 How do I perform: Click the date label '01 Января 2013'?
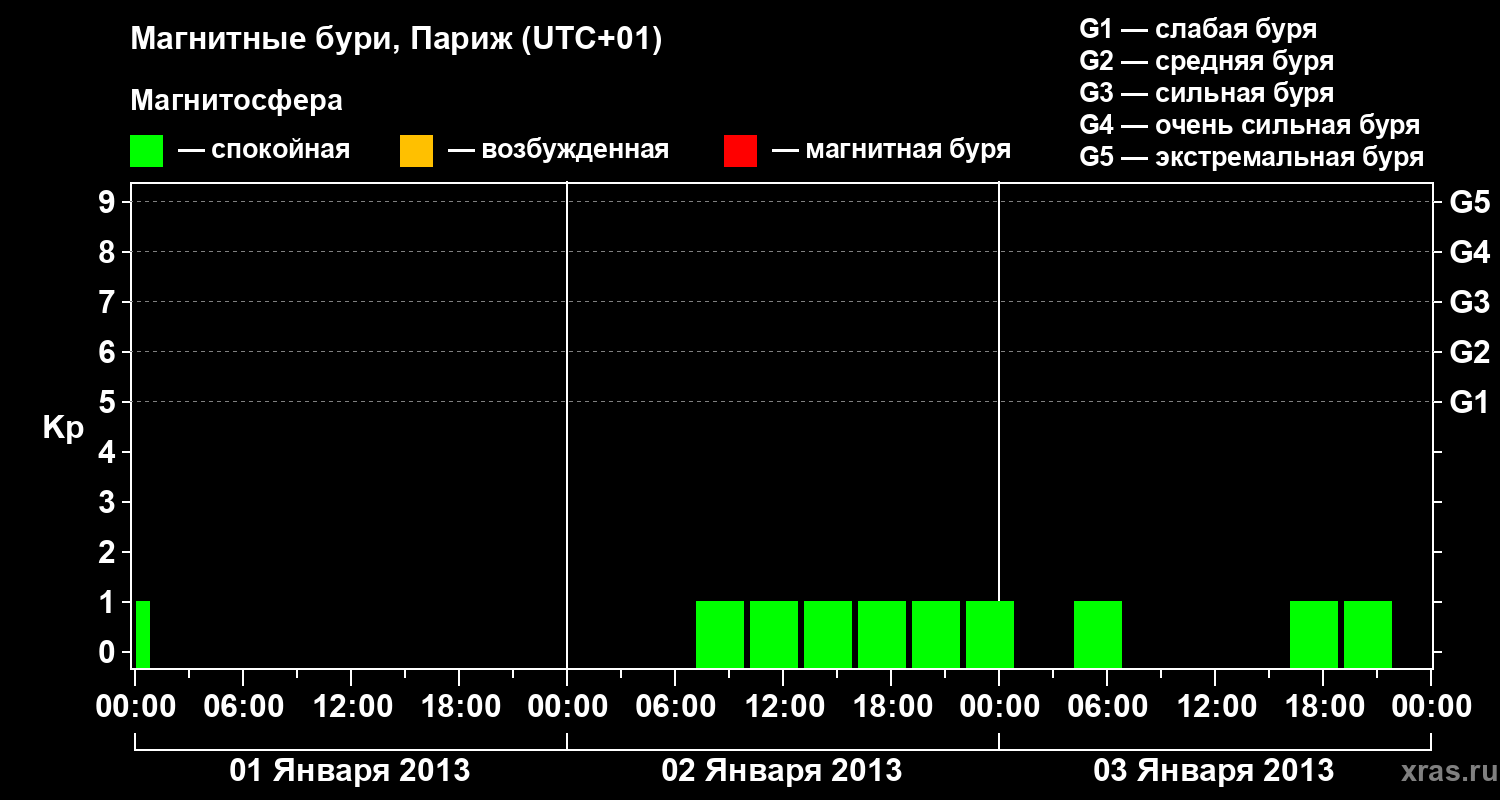point(350,770)
